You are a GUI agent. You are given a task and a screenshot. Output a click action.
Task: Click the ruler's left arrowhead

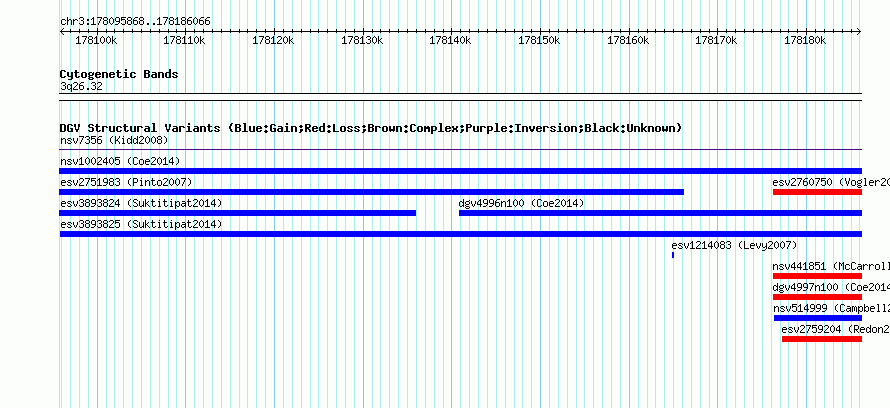[x=62, y=32]
